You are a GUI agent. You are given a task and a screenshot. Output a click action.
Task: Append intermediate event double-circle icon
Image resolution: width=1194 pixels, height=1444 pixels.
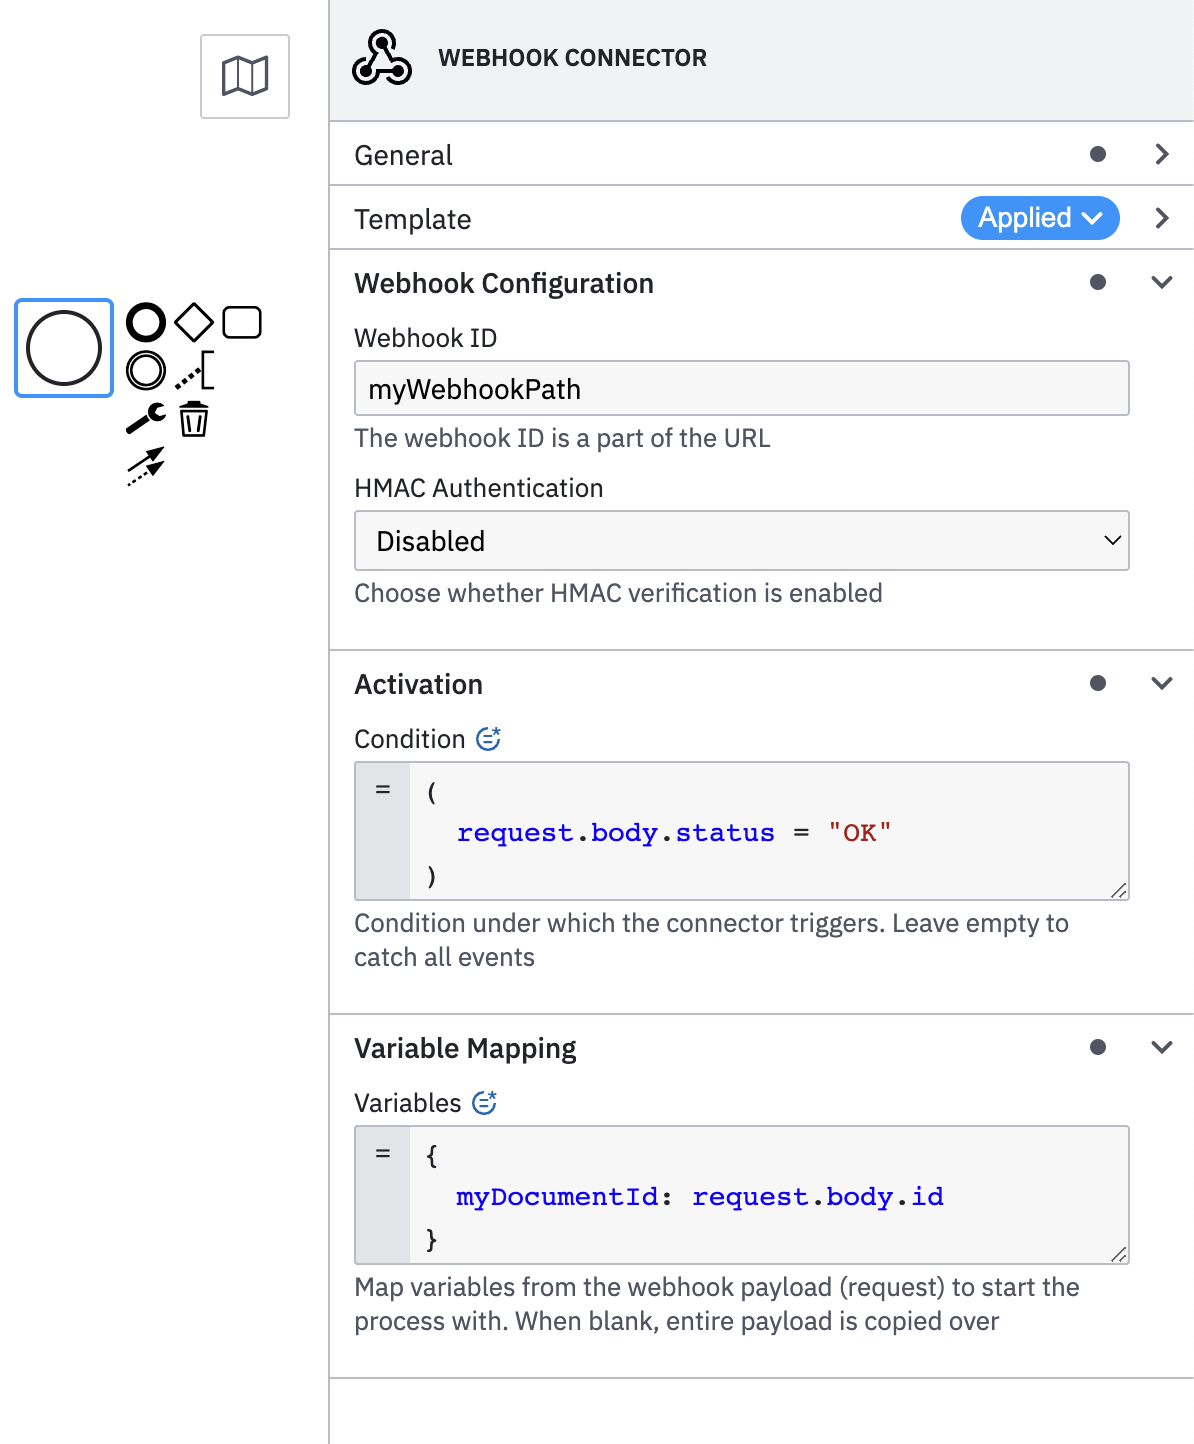[146, 370]
